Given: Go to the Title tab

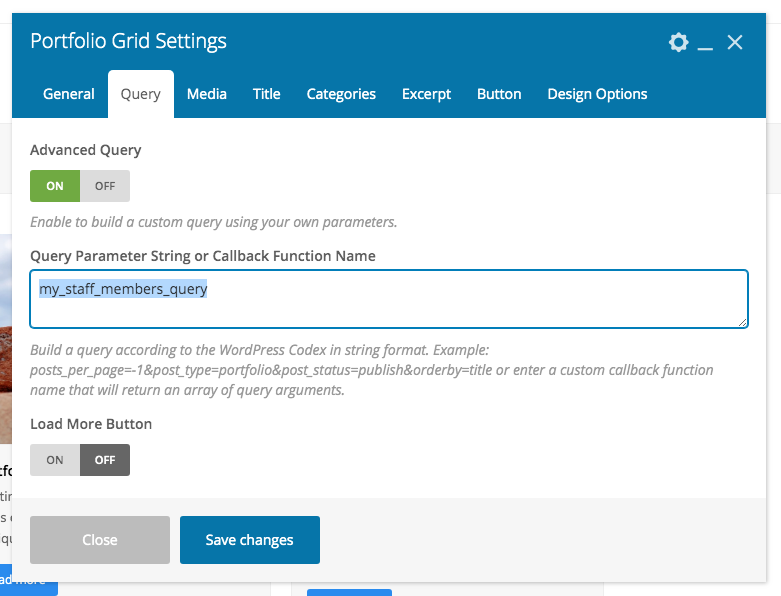Looking at the screenshot, I should [267, 94].
